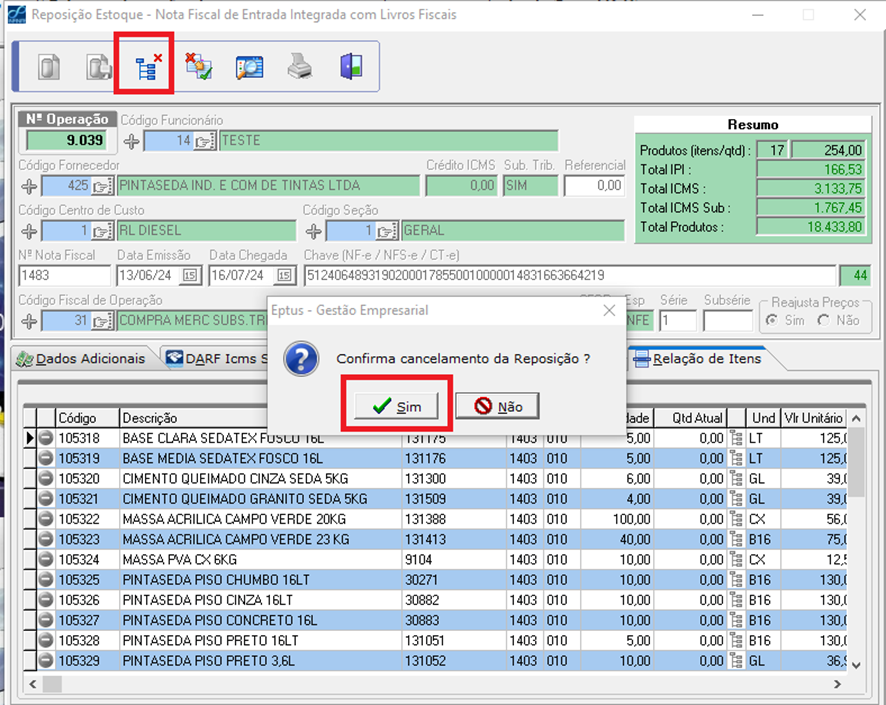Click the blue question mark dialog icon
Image resolution: width=886 pixels, height=705 pixels.
point(301,359)
